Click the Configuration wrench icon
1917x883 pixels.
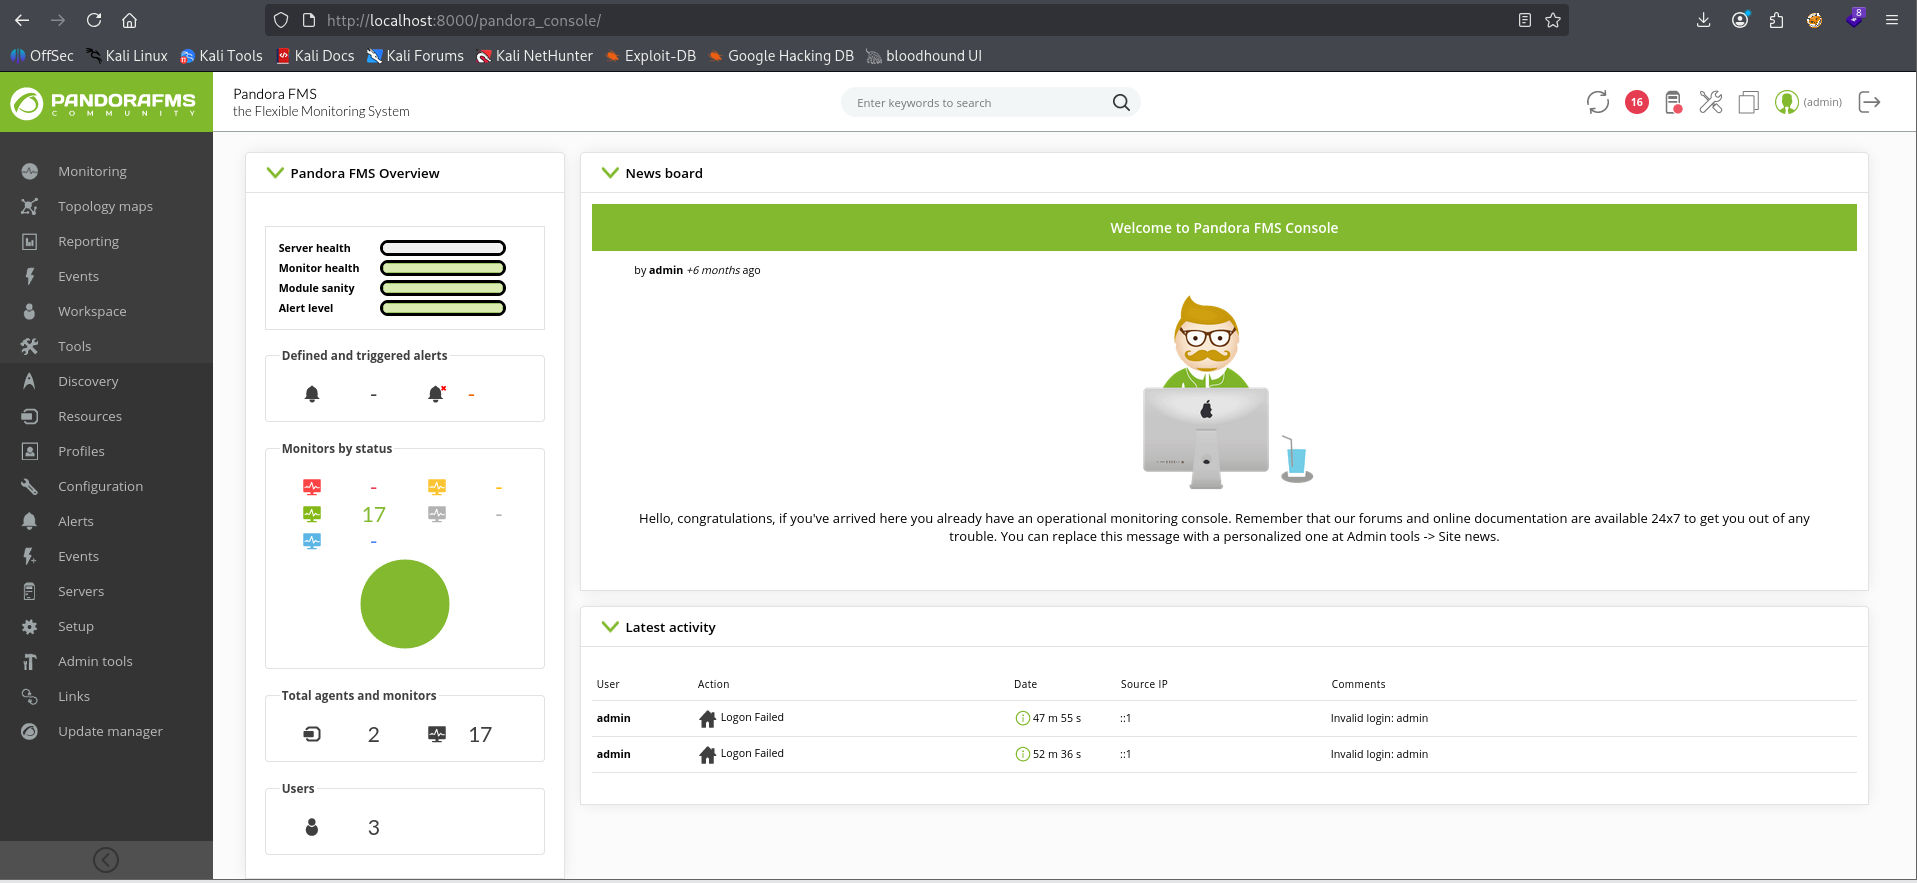point(30,486)
